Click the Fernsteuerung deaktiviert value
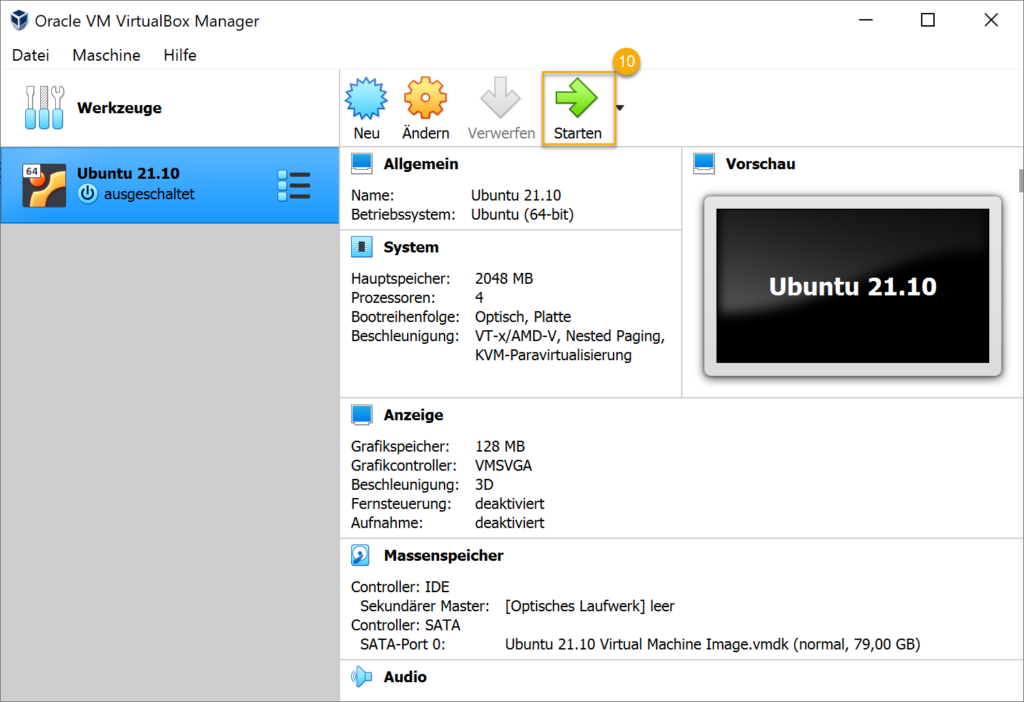This screenshot has width=1024, height=702. [509, 504]
